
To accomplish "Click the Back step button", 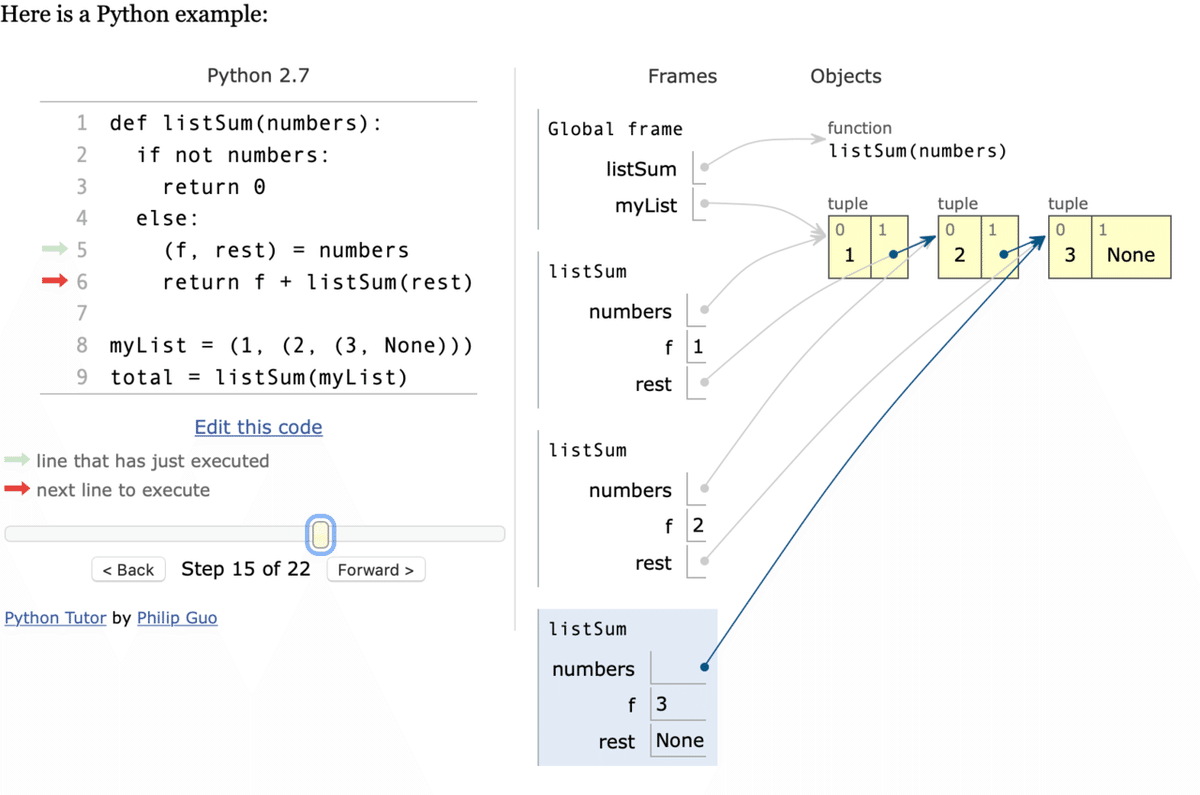I will click(x=129, y=570).
